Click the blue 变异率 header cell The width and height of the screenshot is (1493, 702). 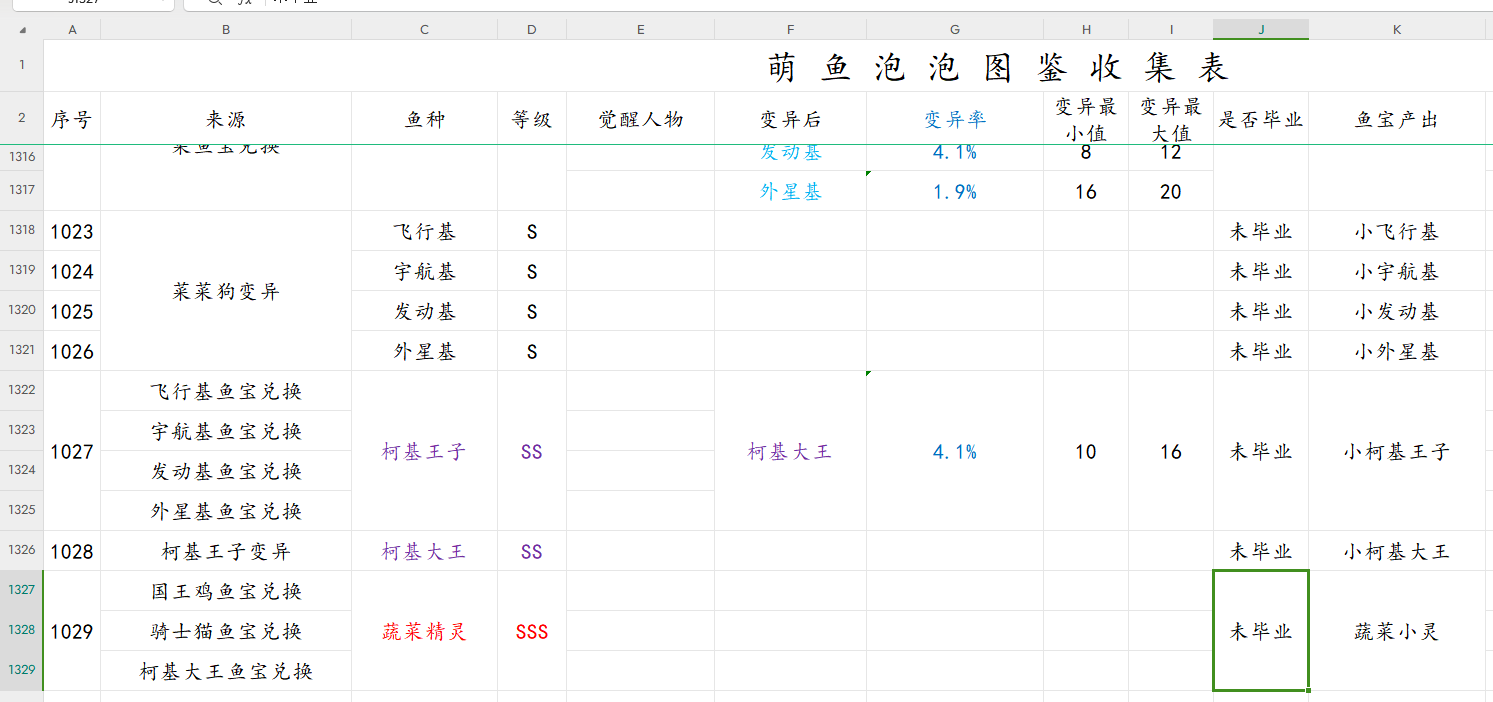coord(955,120)
